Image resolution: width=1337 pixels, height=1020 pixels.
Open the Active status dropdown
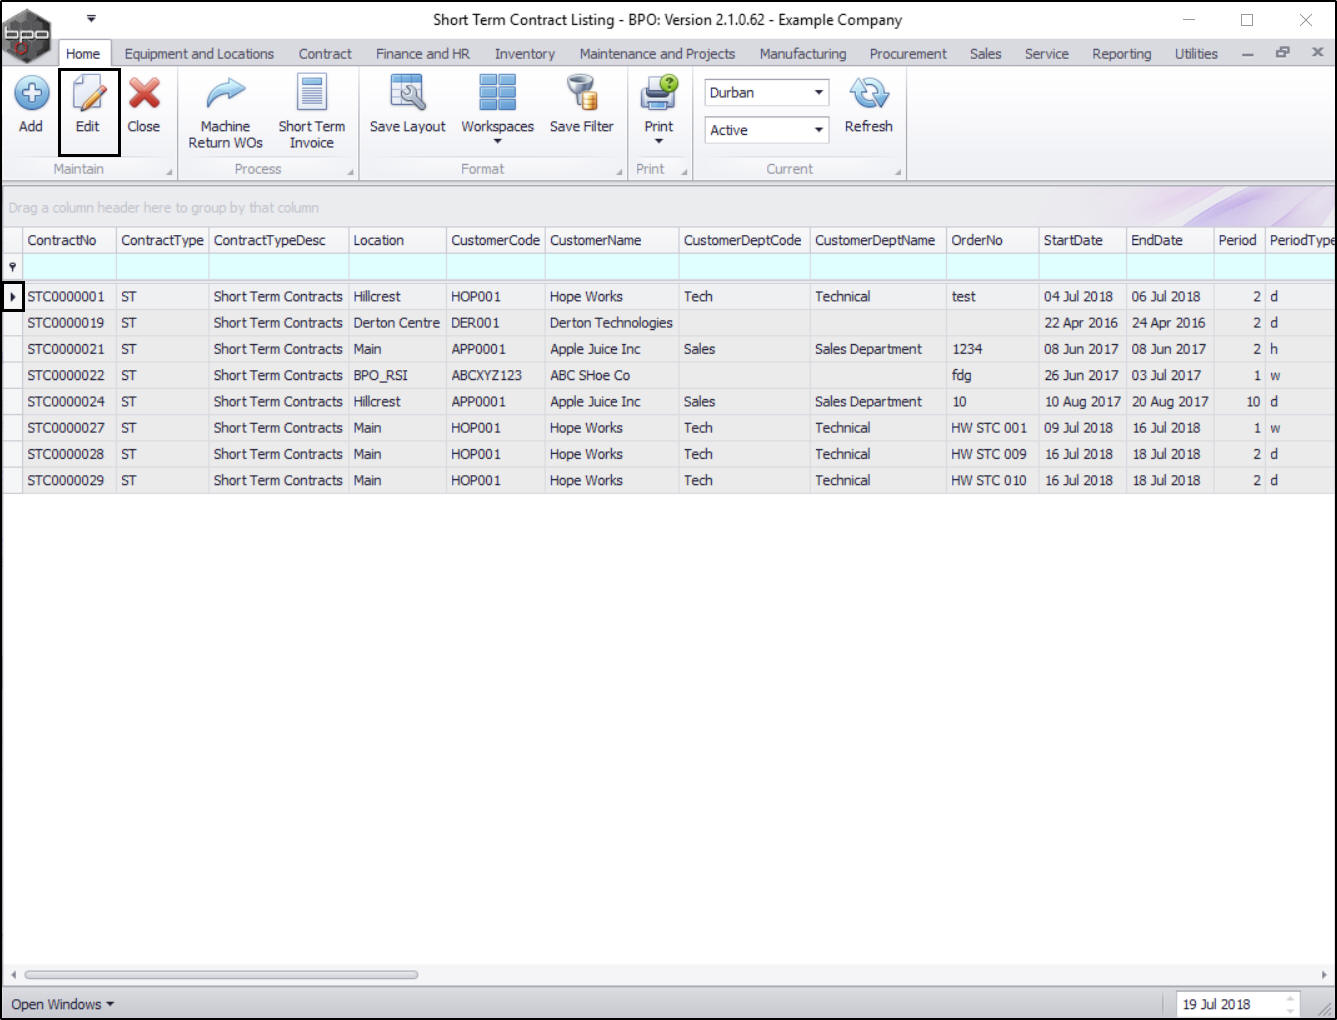click(767, 130)
